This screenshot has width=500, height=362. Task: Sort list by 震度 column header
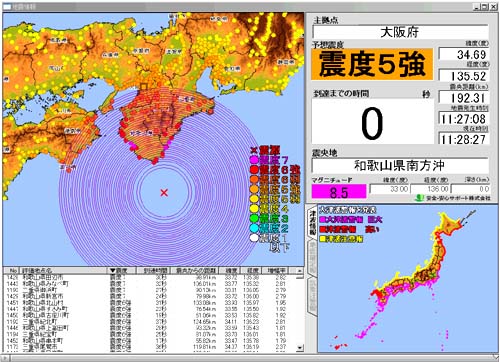pyautogui.click(x=122, y=270)
